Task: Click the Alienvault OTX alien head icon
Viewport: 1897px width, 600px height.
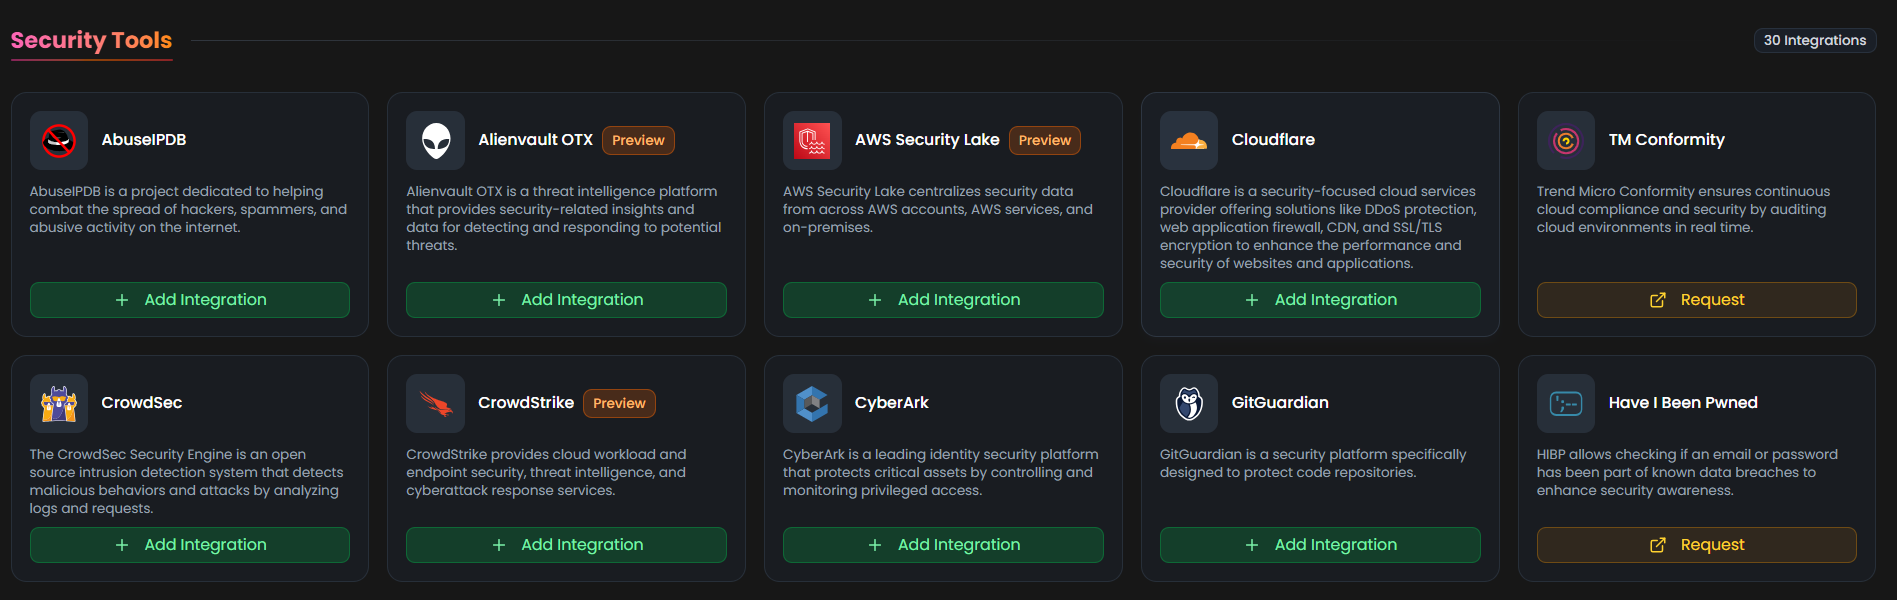Action: (436, 141)
